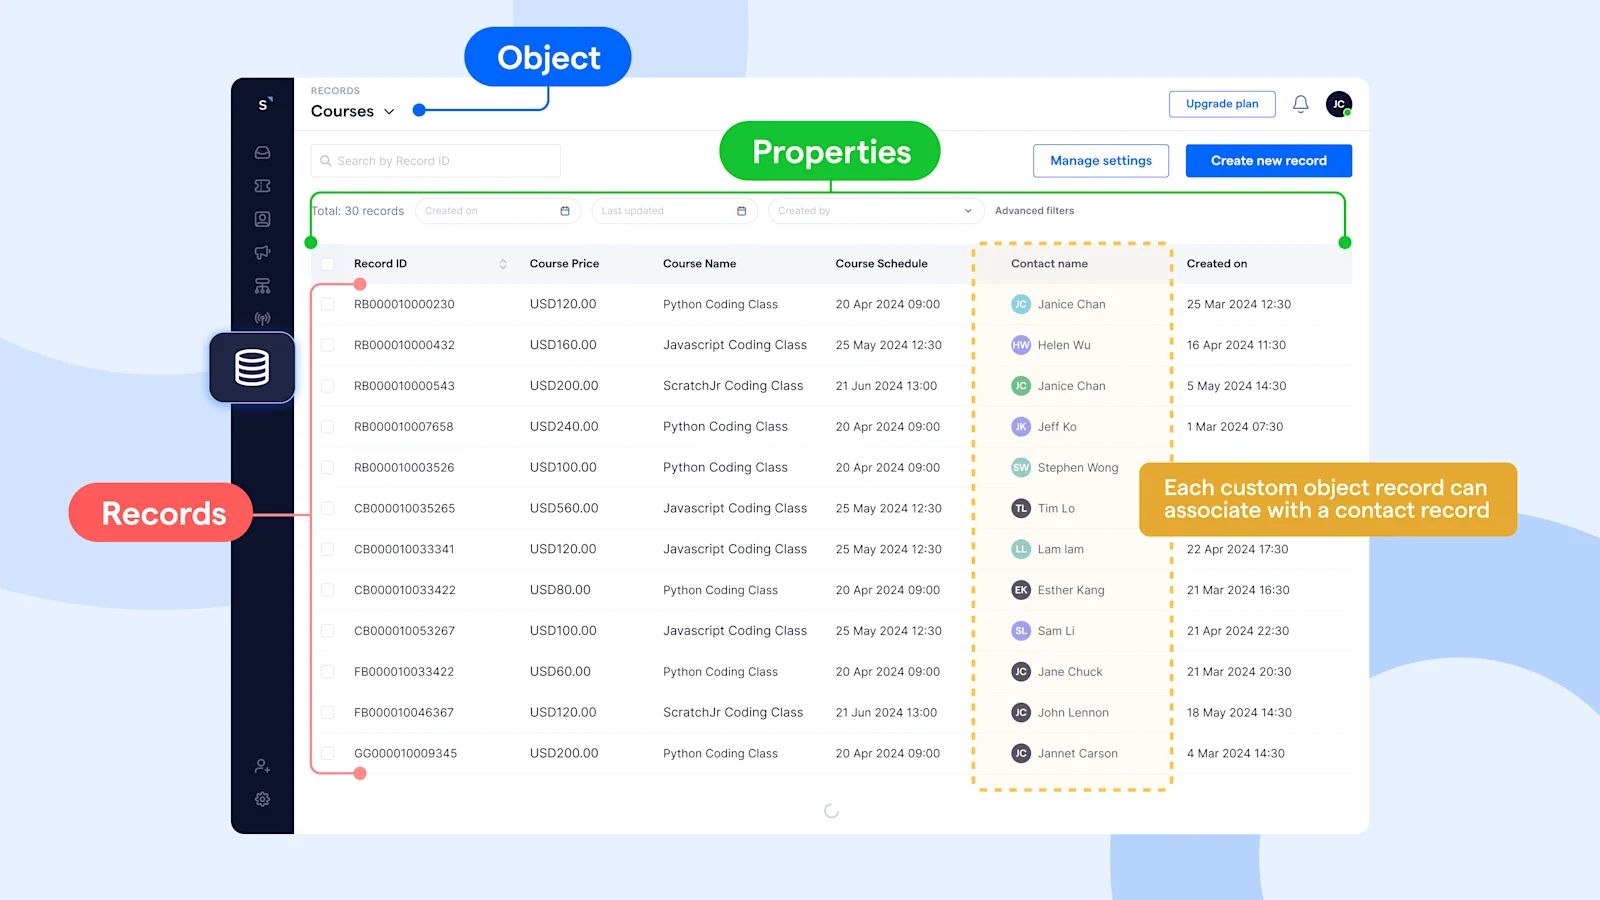Open the database records icon in sidebar
Screen dimensions: 1600x900
click(252, 368)
